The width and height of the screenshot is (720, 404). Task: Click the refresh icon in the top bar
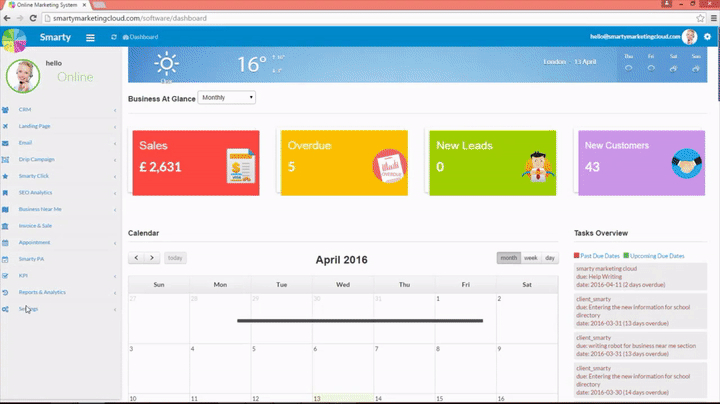pyautogui.click(x=113, y=38)
